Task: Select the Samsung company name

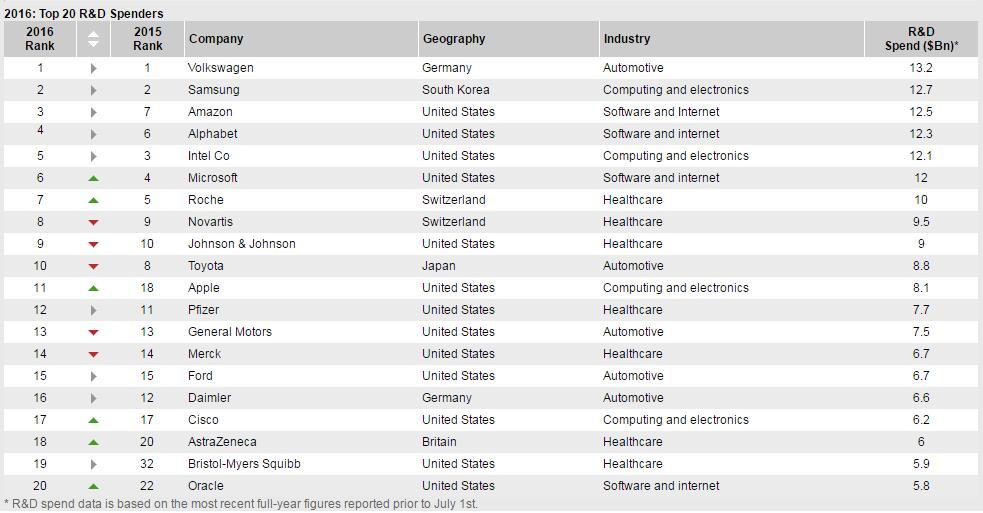Action: pyautogui.click(x=214, y=90)
